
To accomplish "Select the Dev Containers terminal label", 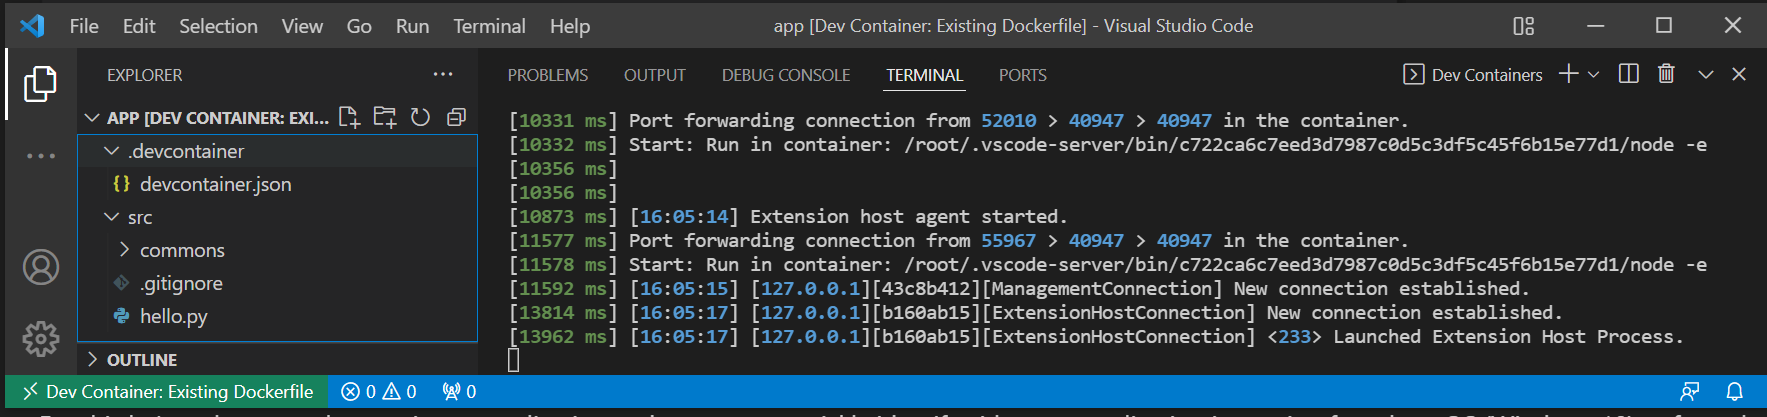I will 1473,75.
